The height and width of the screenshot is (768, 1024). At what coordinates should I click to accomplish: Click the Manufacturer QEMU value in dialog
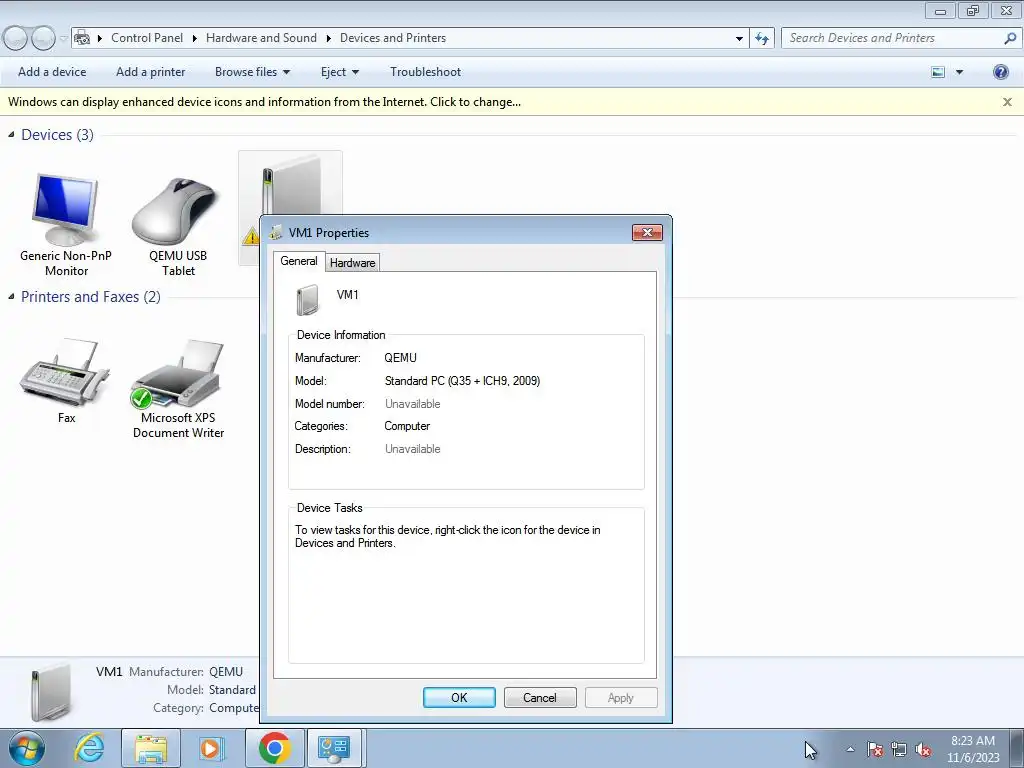(x=400, y=358)
